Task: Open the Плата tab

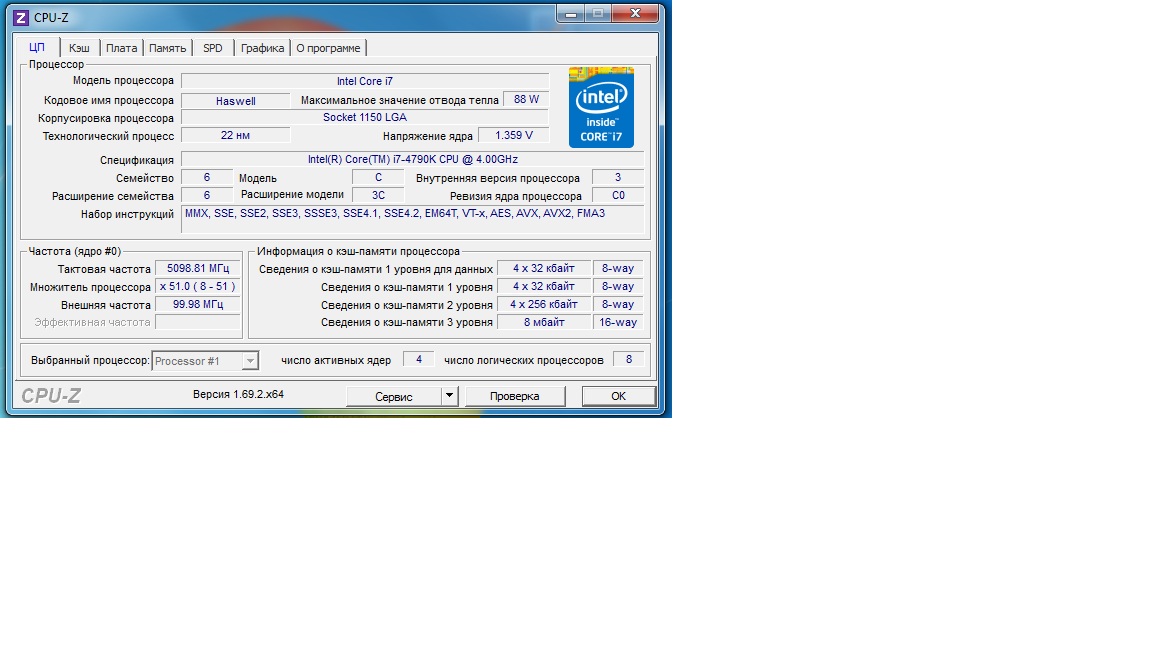Action: click(x=121, y=48)
